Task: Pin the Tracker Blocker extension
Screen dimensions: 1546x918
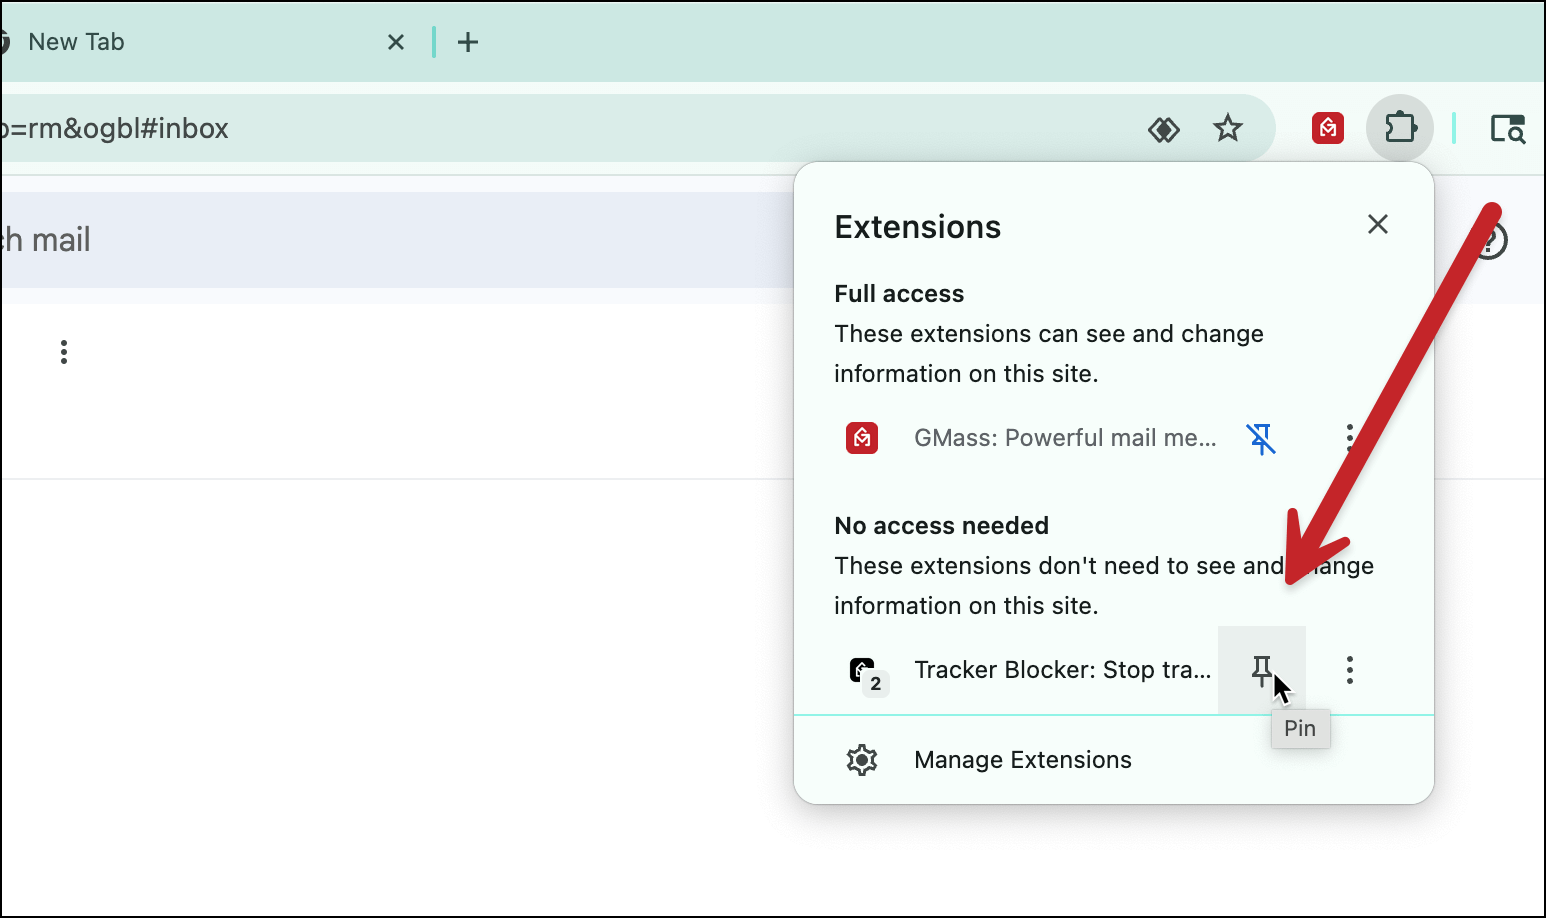Action: coord(1261,670)
